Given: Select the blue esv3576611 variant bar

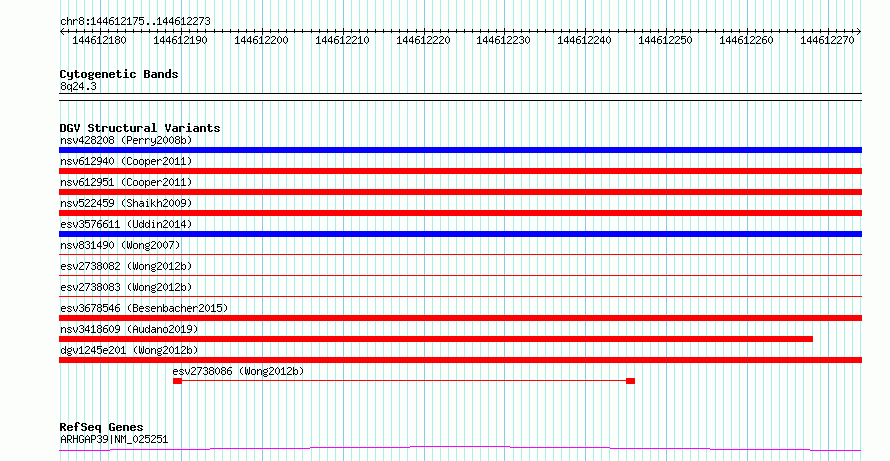Looking at the screenshot, I should click(460, 234).
